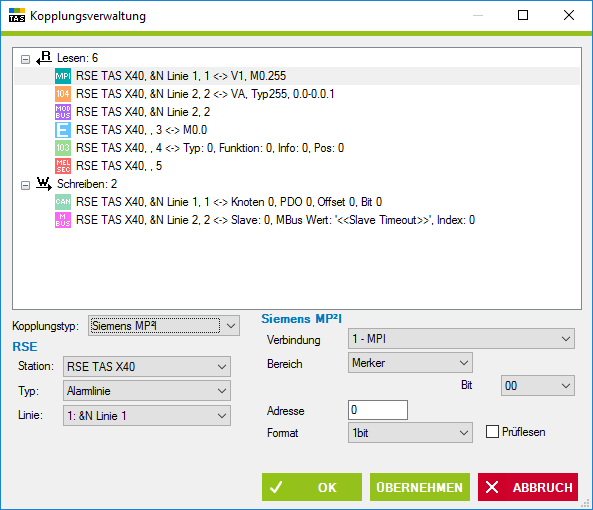This screenshot has height=510, width=593.
Task: Click the MPI icon in the Lesen list
Action: pos(63,76)
